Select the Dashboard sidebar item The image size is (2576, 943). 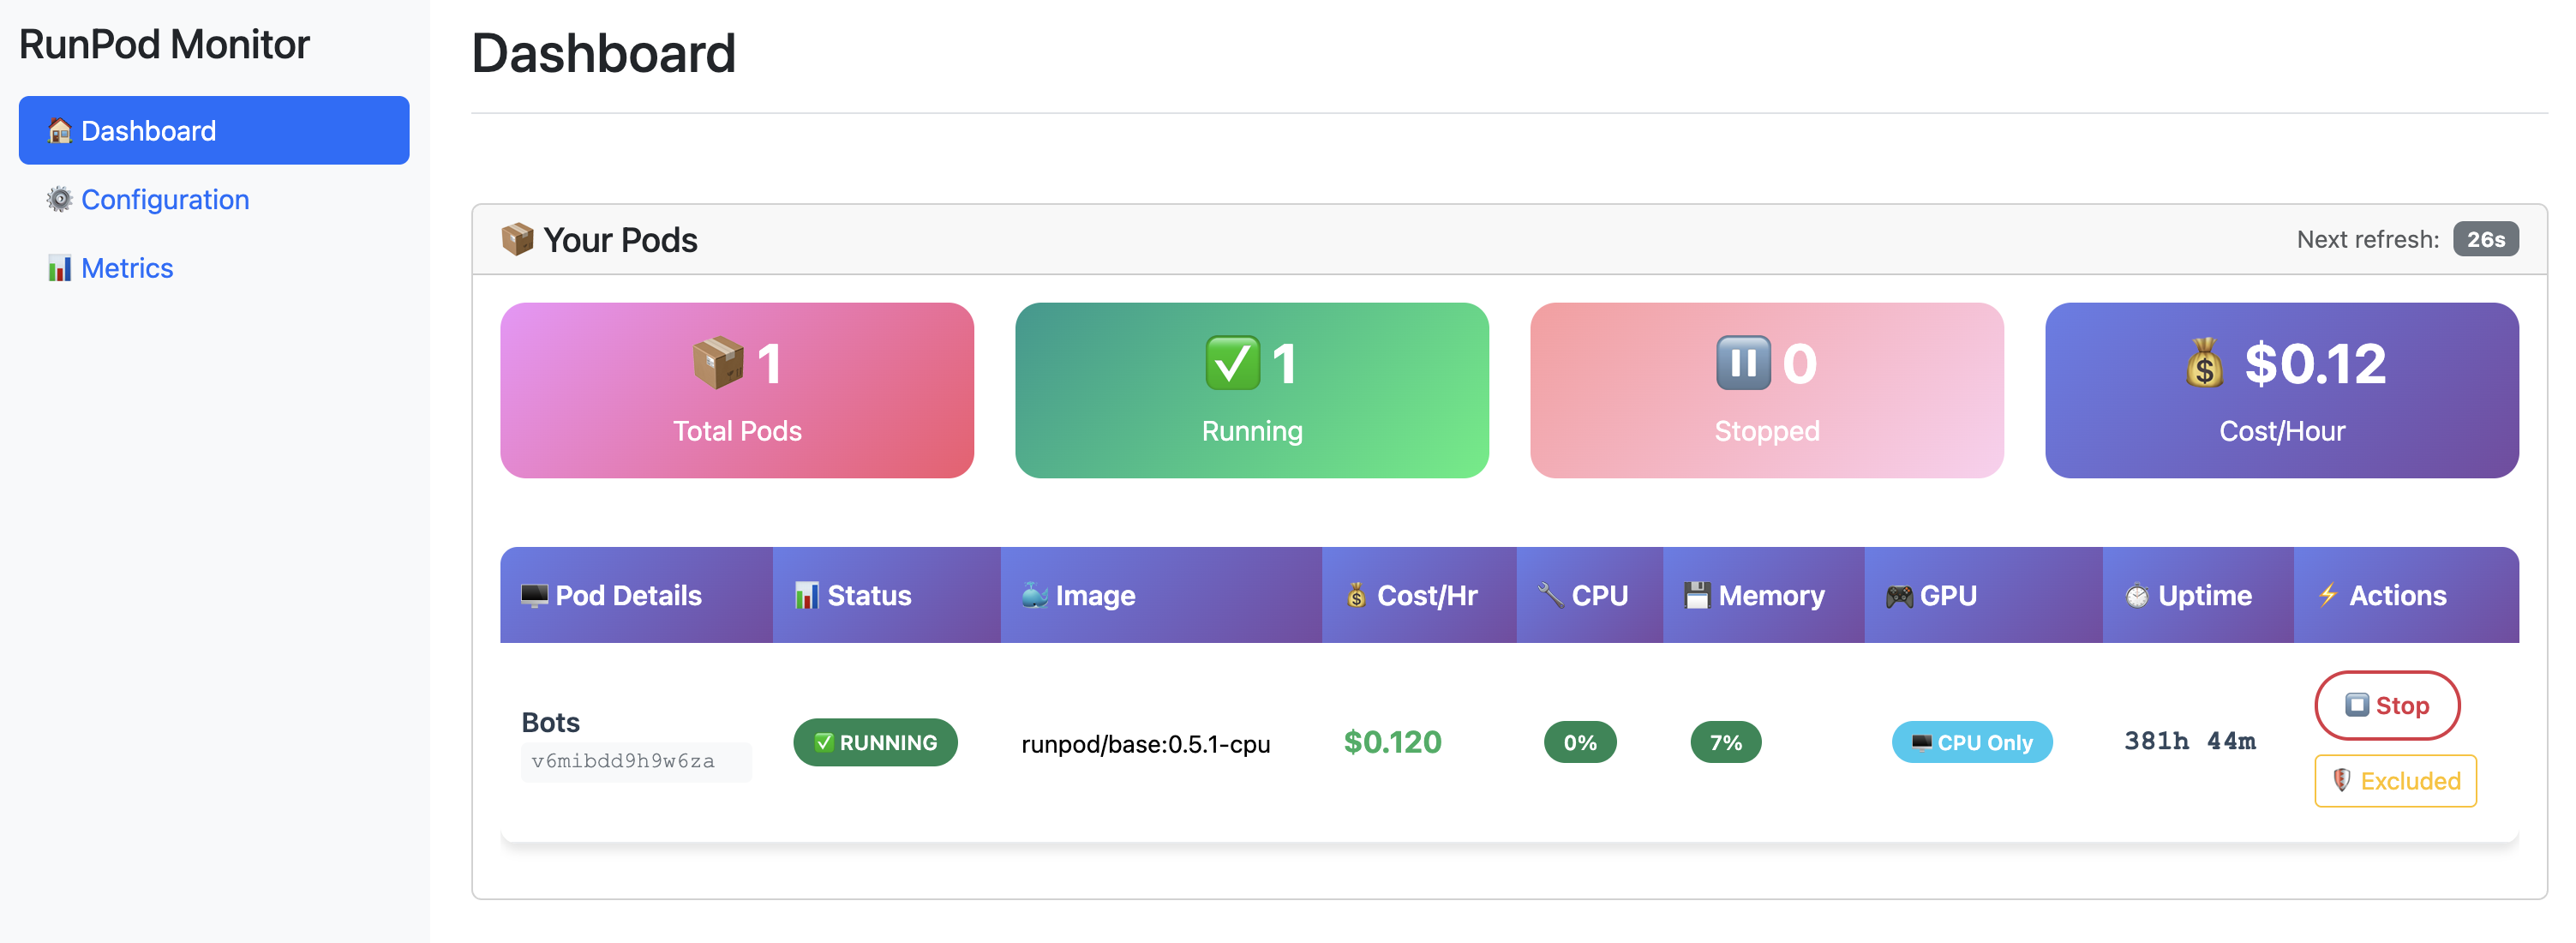point(213,131)
